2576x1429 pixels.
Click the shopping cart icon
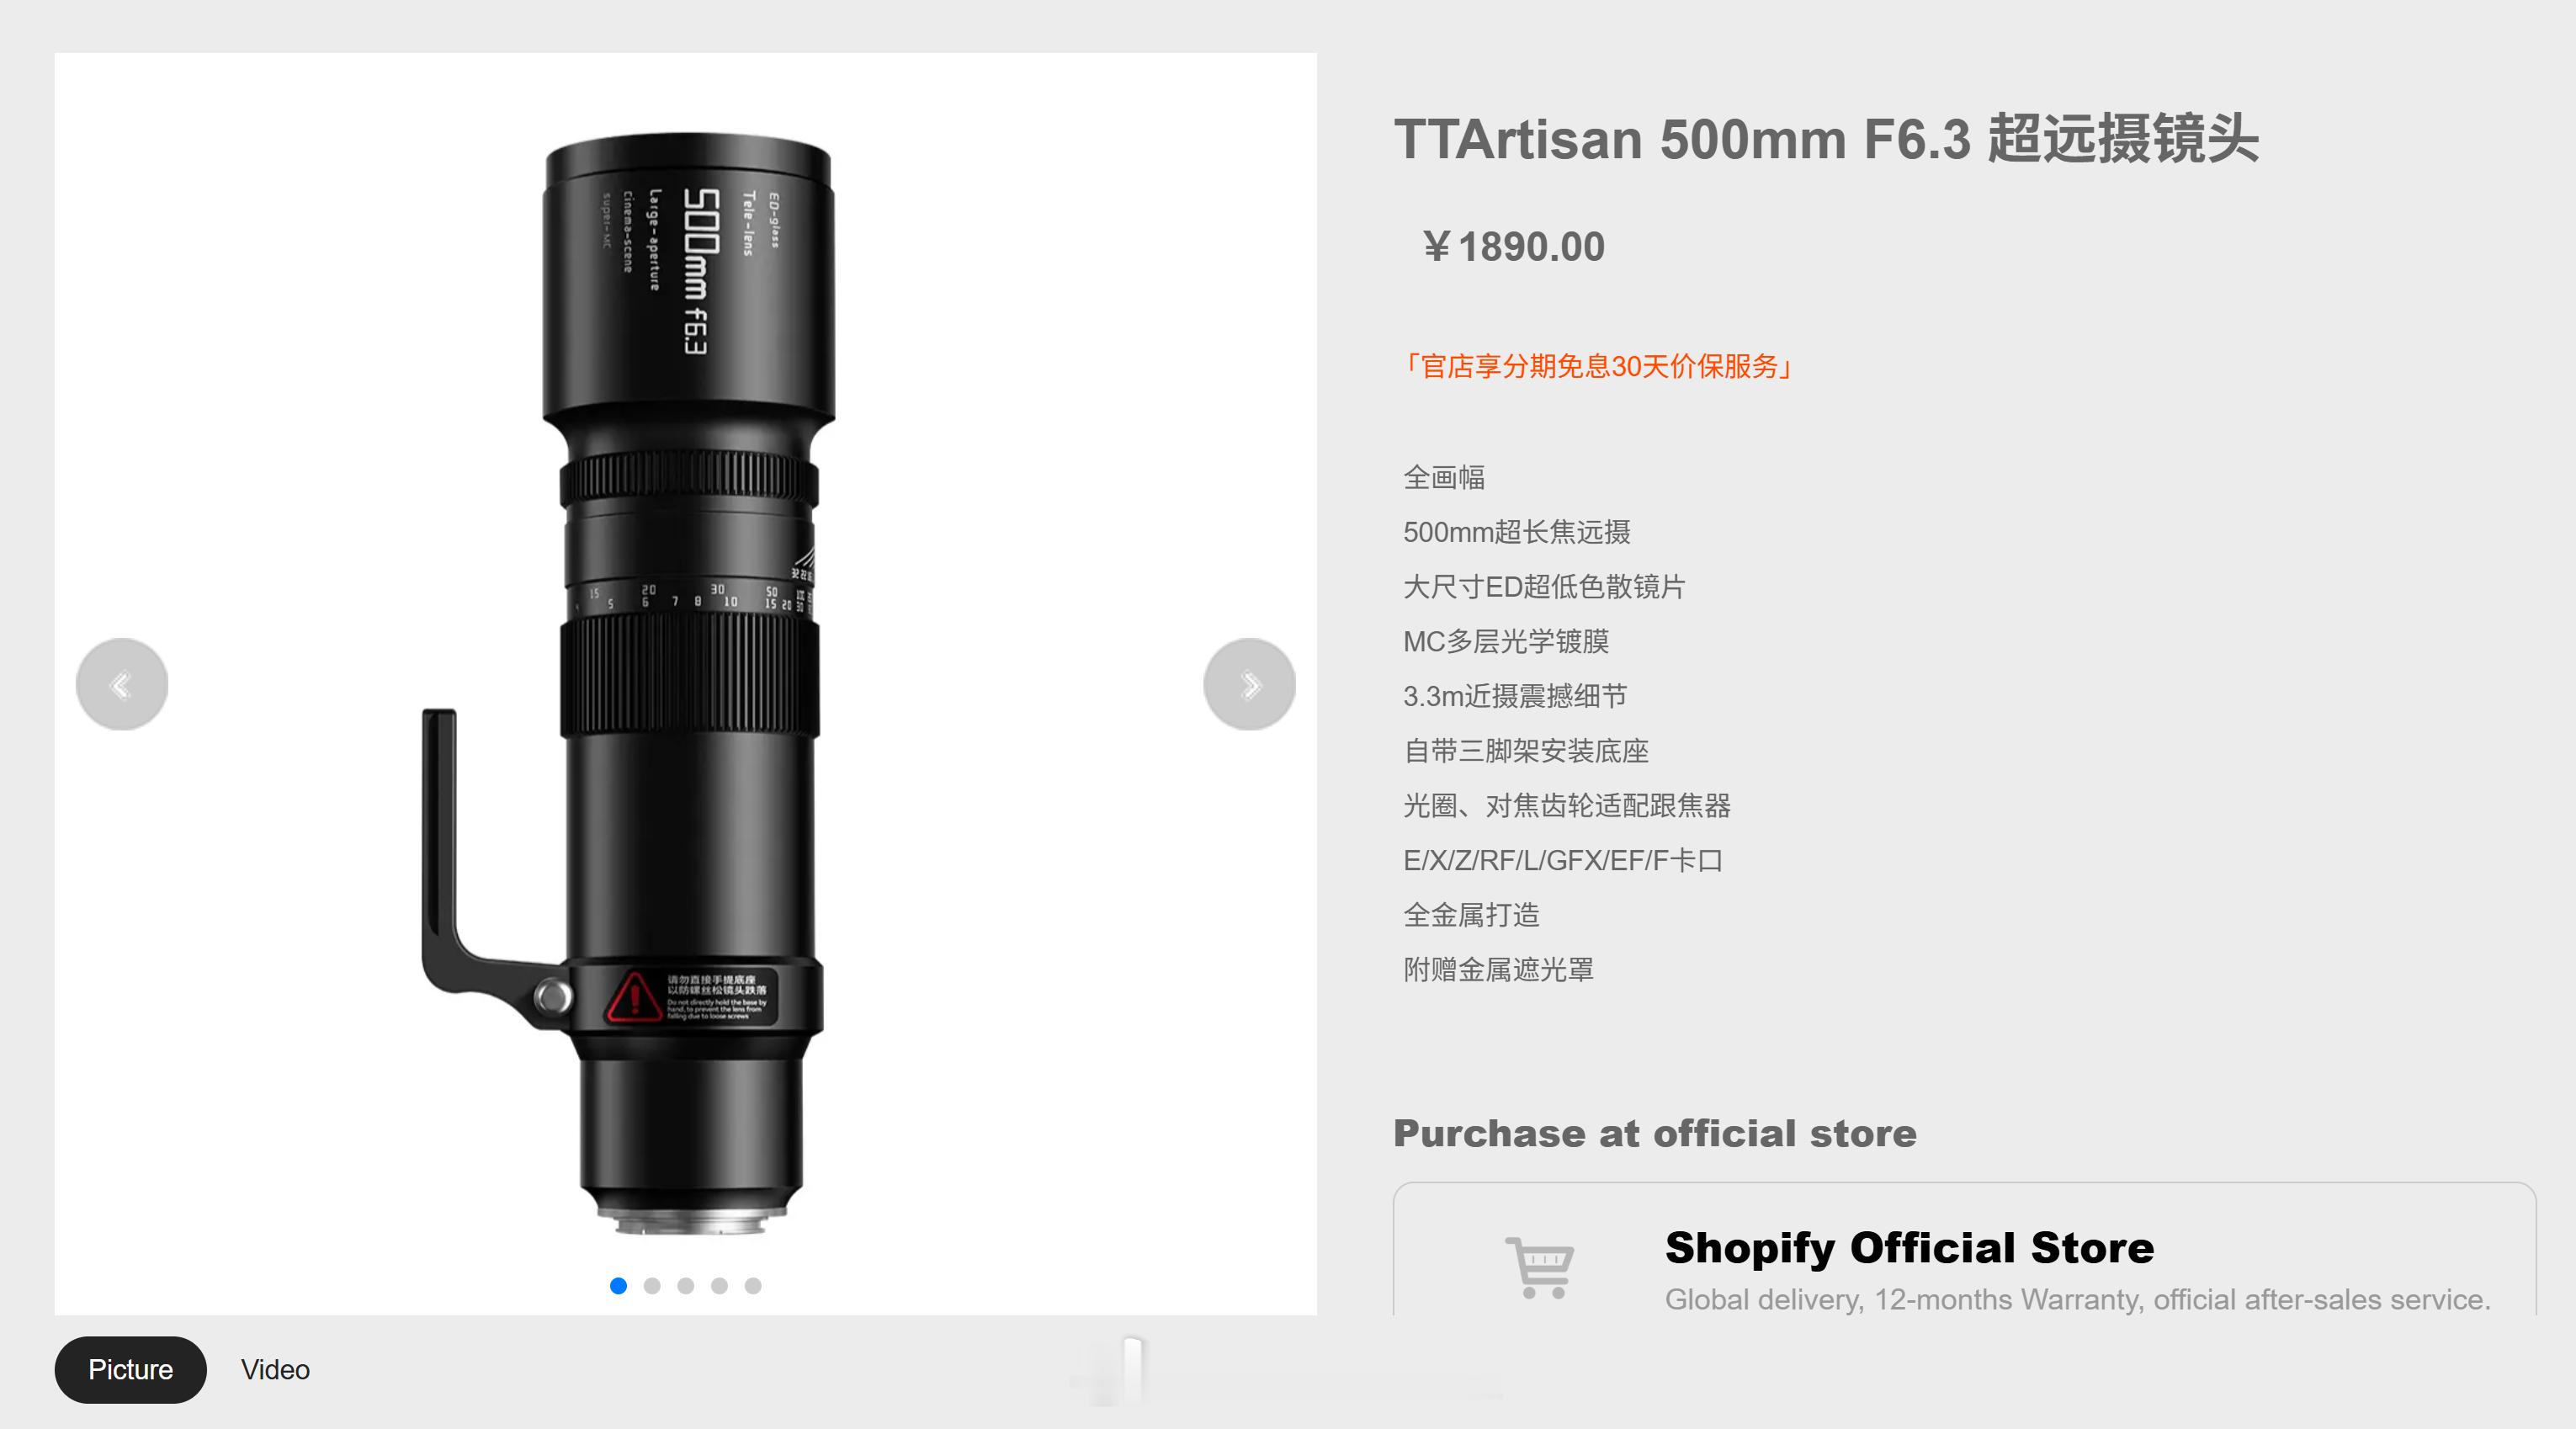click(x=1540, y=1267)
